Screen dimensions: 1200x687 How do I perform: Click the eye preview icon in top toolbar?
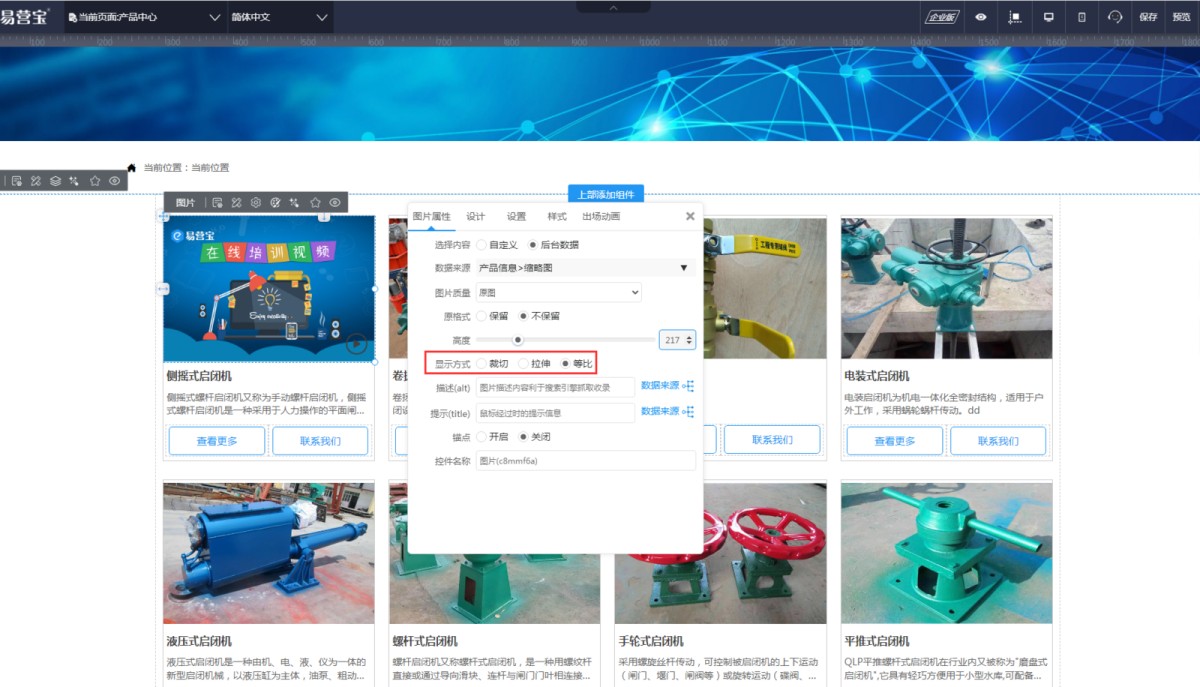point(981,17)
